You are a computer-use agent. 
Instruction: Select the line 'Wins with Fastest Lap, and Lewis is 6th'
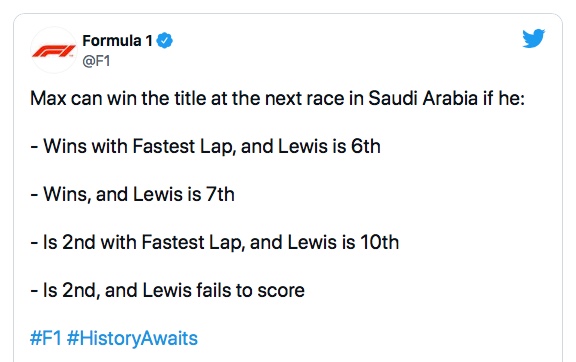[205, 146]
